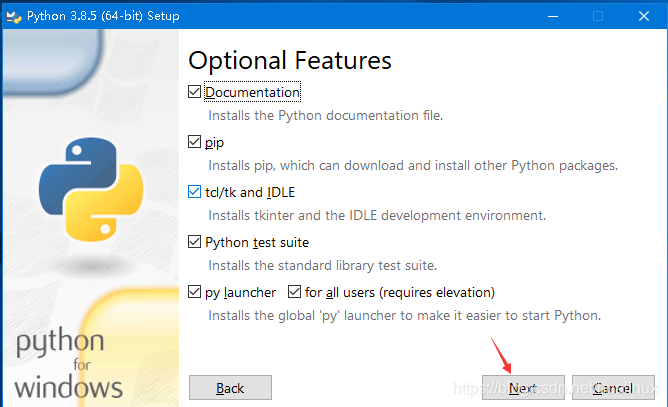Click the Back button
This screenshot has height=407, width=668.
point(230,387)
